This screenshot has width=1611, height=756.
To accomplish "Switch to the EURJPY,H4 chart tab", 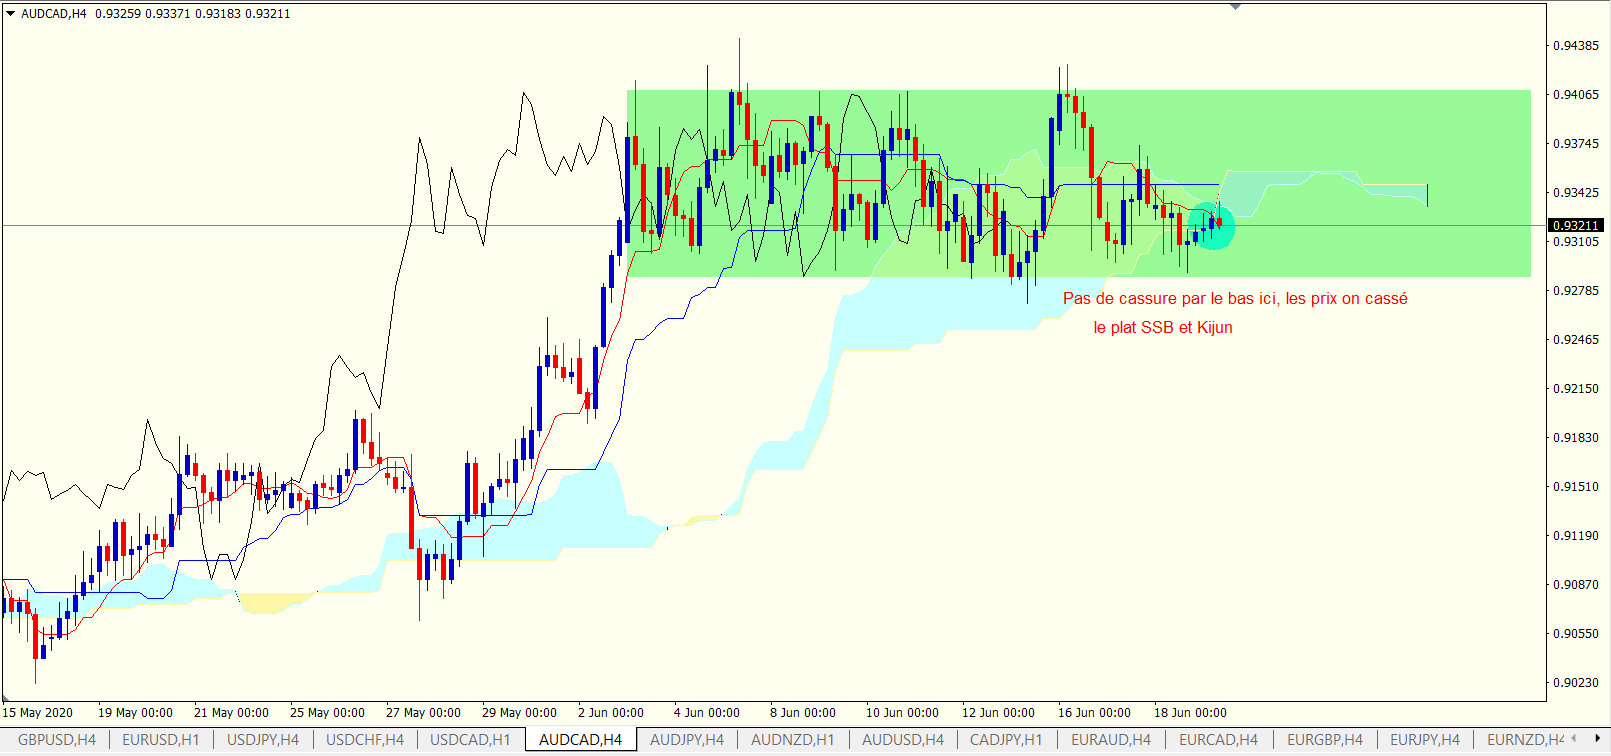I will pyautogui.click(x=1425, y=740).
